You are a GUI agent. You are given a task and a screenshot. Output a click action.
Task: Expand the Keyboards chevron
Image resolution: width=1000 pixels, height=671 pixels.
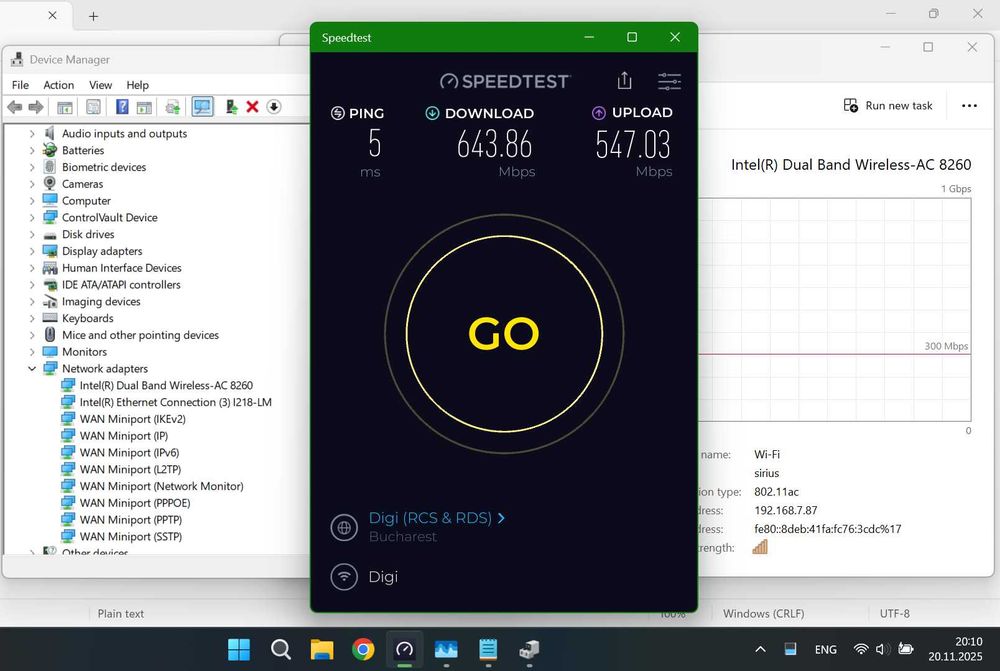tap(32, 318)
